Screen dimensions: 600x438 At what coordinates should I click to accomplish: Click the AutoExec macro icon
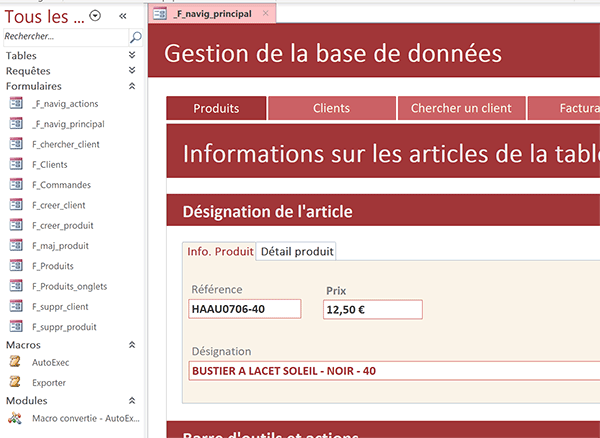tap(15, 361)
